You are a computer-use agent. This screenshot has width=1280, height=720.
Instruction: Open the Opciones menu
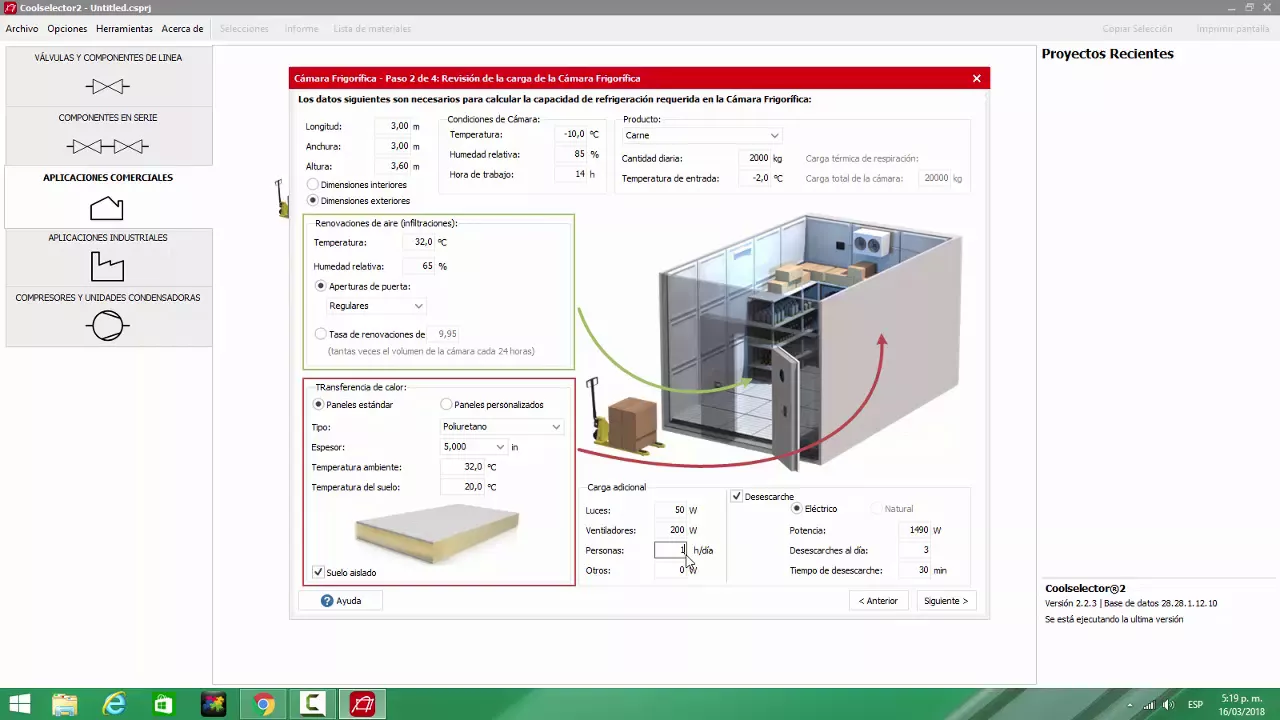67,29
